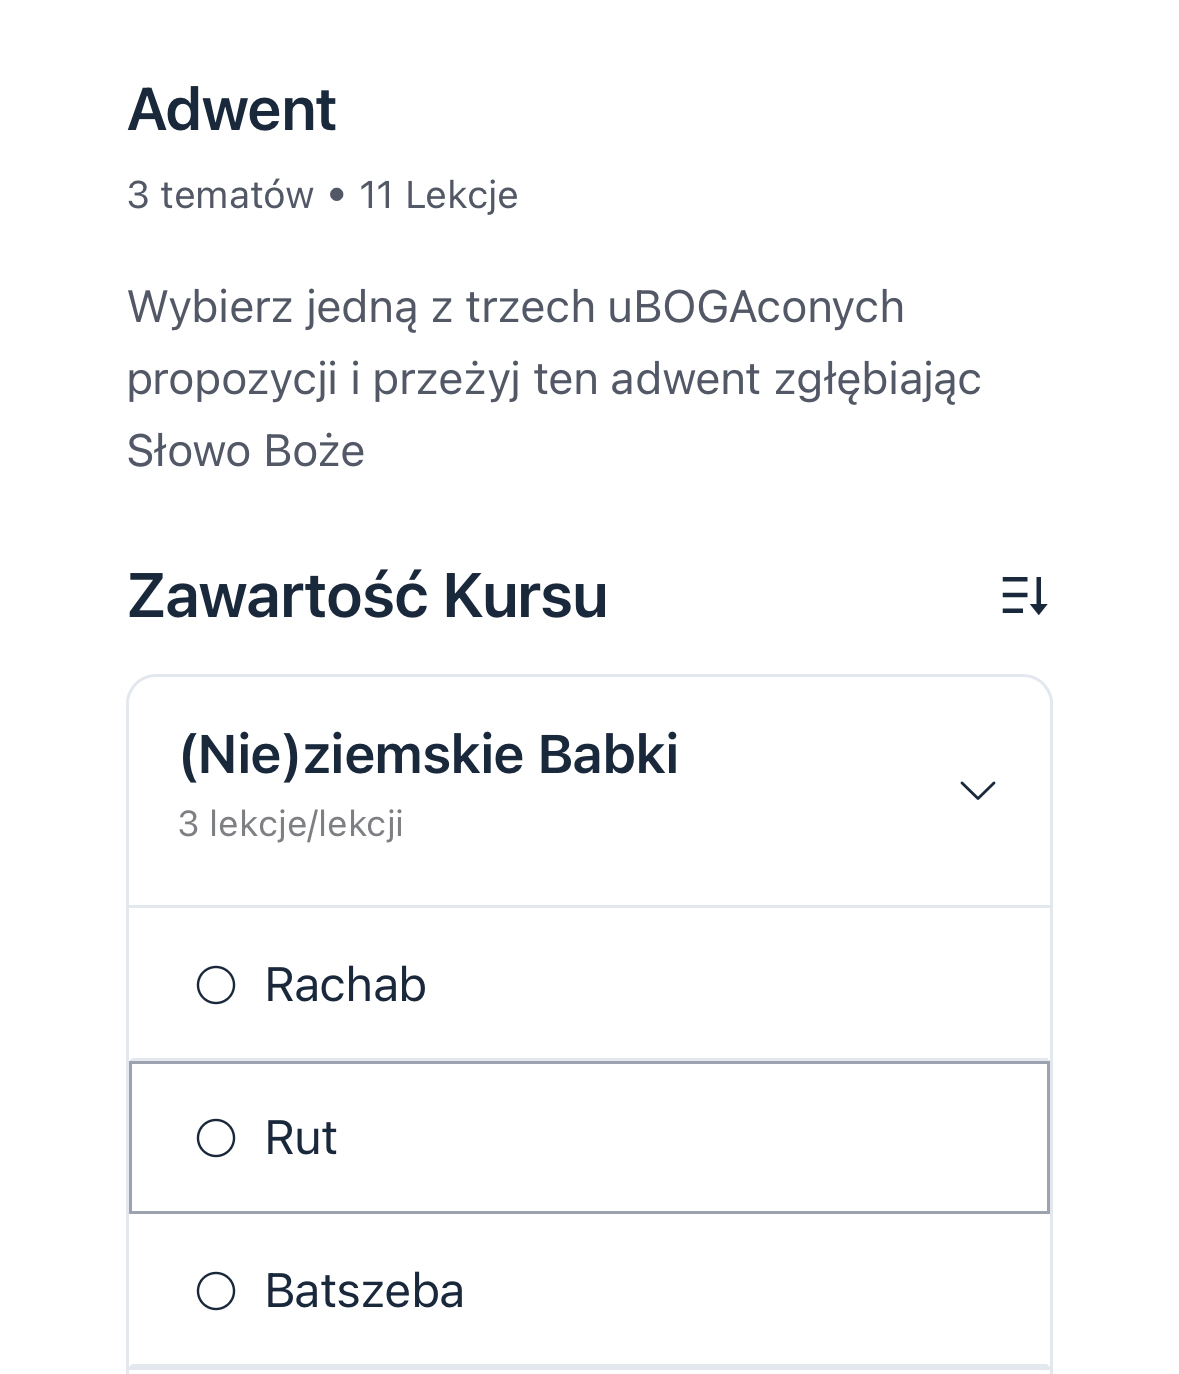
Task: Collapse the (Nie)ziemskie Babki chevron
Action: 977,790
